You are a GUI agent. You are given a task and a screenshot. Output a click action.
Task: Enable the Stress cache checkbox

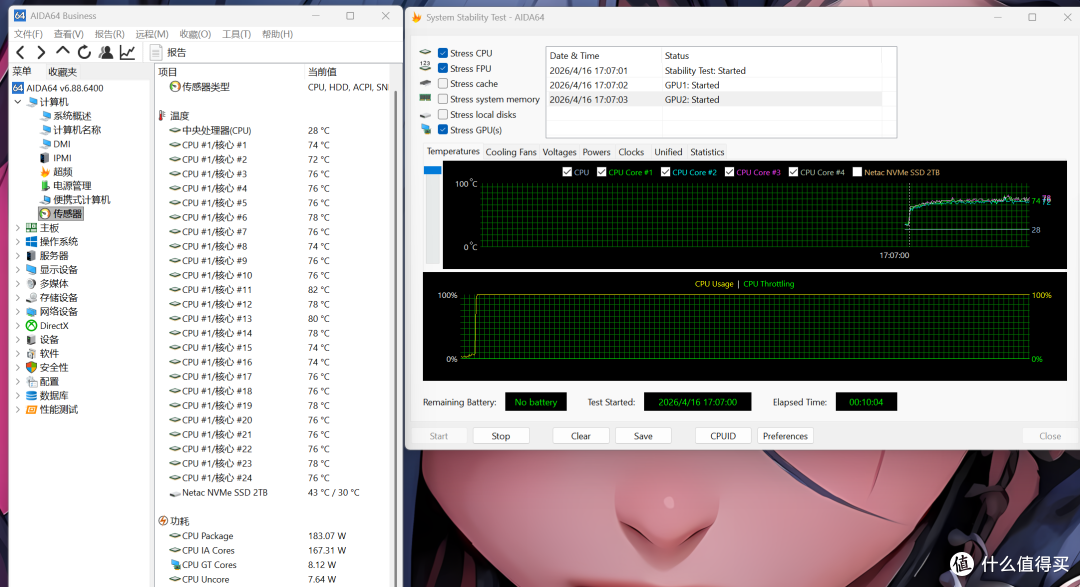coord(443,83)
